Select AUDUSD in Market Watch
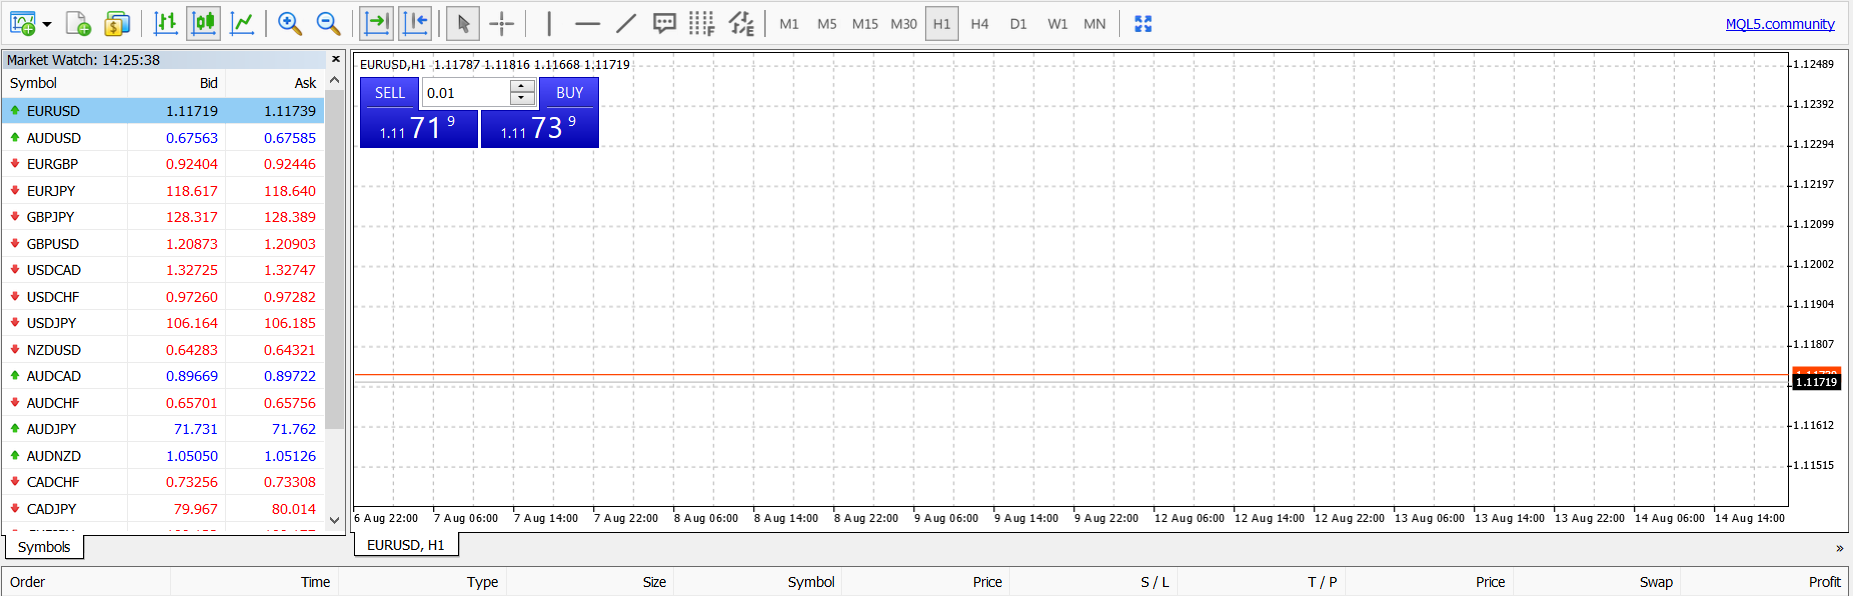The image size is (1853, 596). [163, 138]
